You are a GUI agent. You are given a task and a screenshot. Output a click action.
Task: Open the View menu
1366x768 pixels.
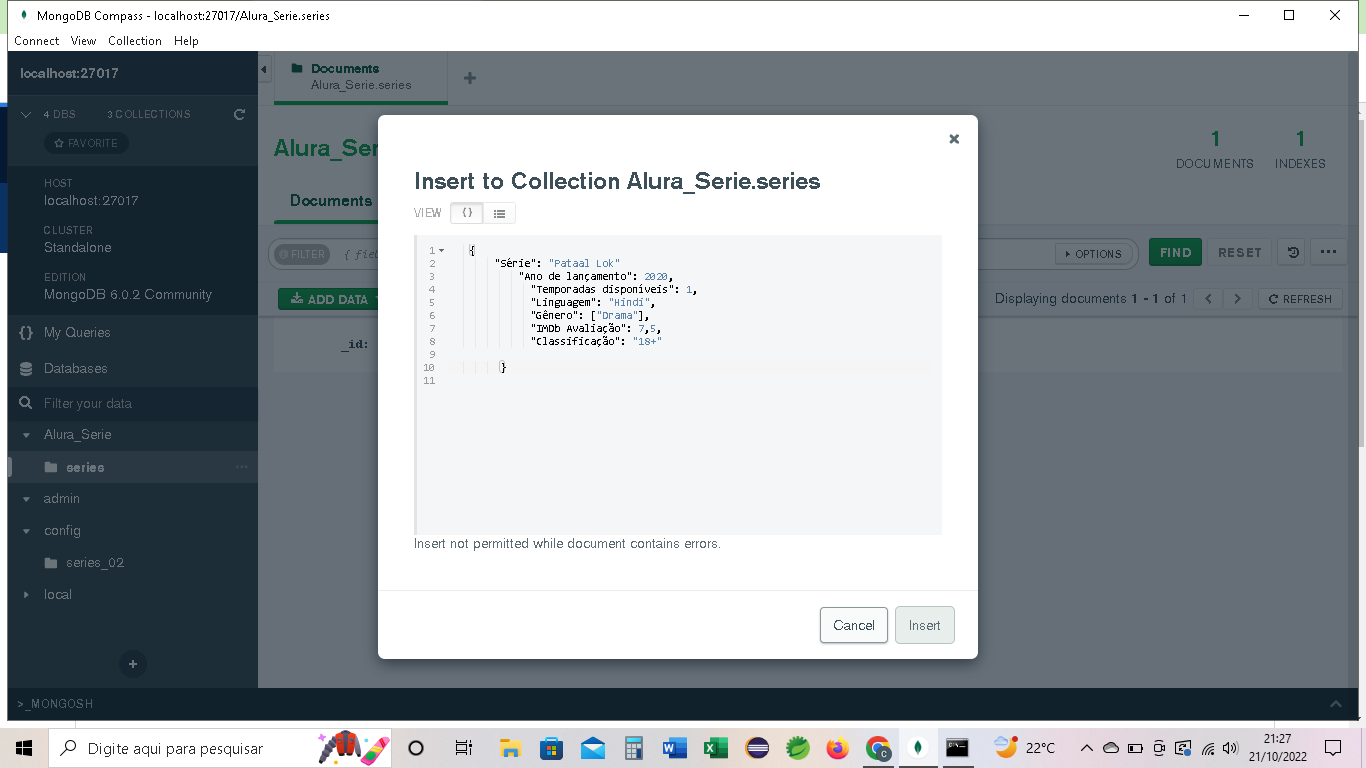84,41
